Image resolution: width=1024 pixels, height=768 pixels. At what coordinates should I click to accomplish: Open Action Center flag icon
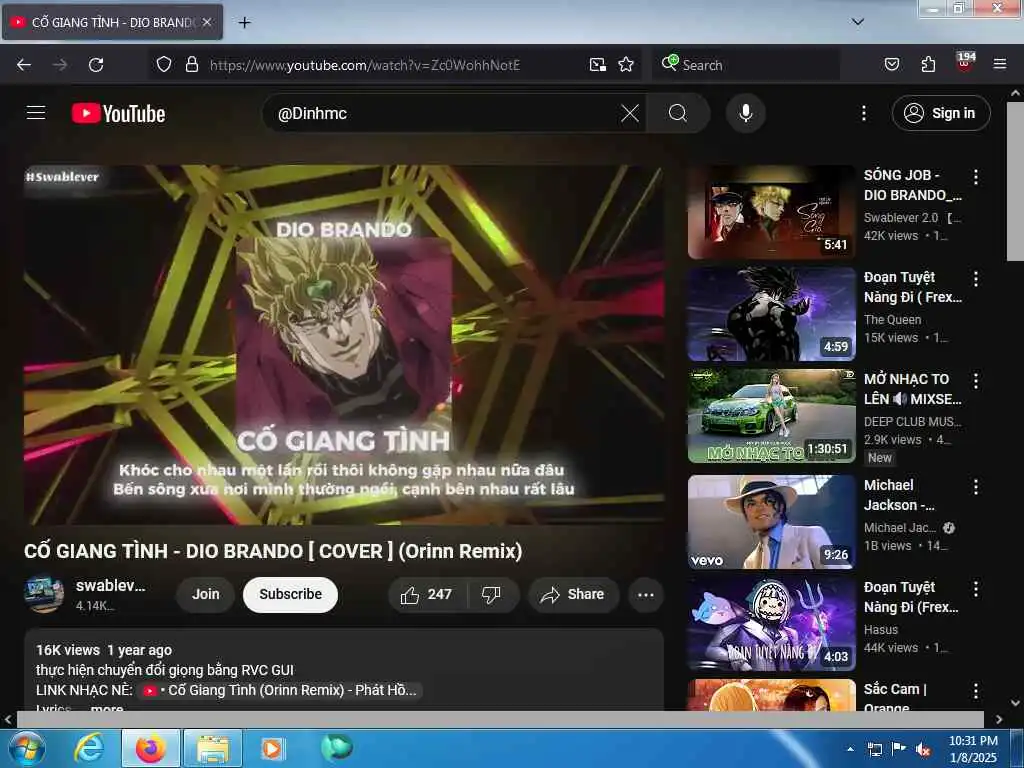(899, 749)
